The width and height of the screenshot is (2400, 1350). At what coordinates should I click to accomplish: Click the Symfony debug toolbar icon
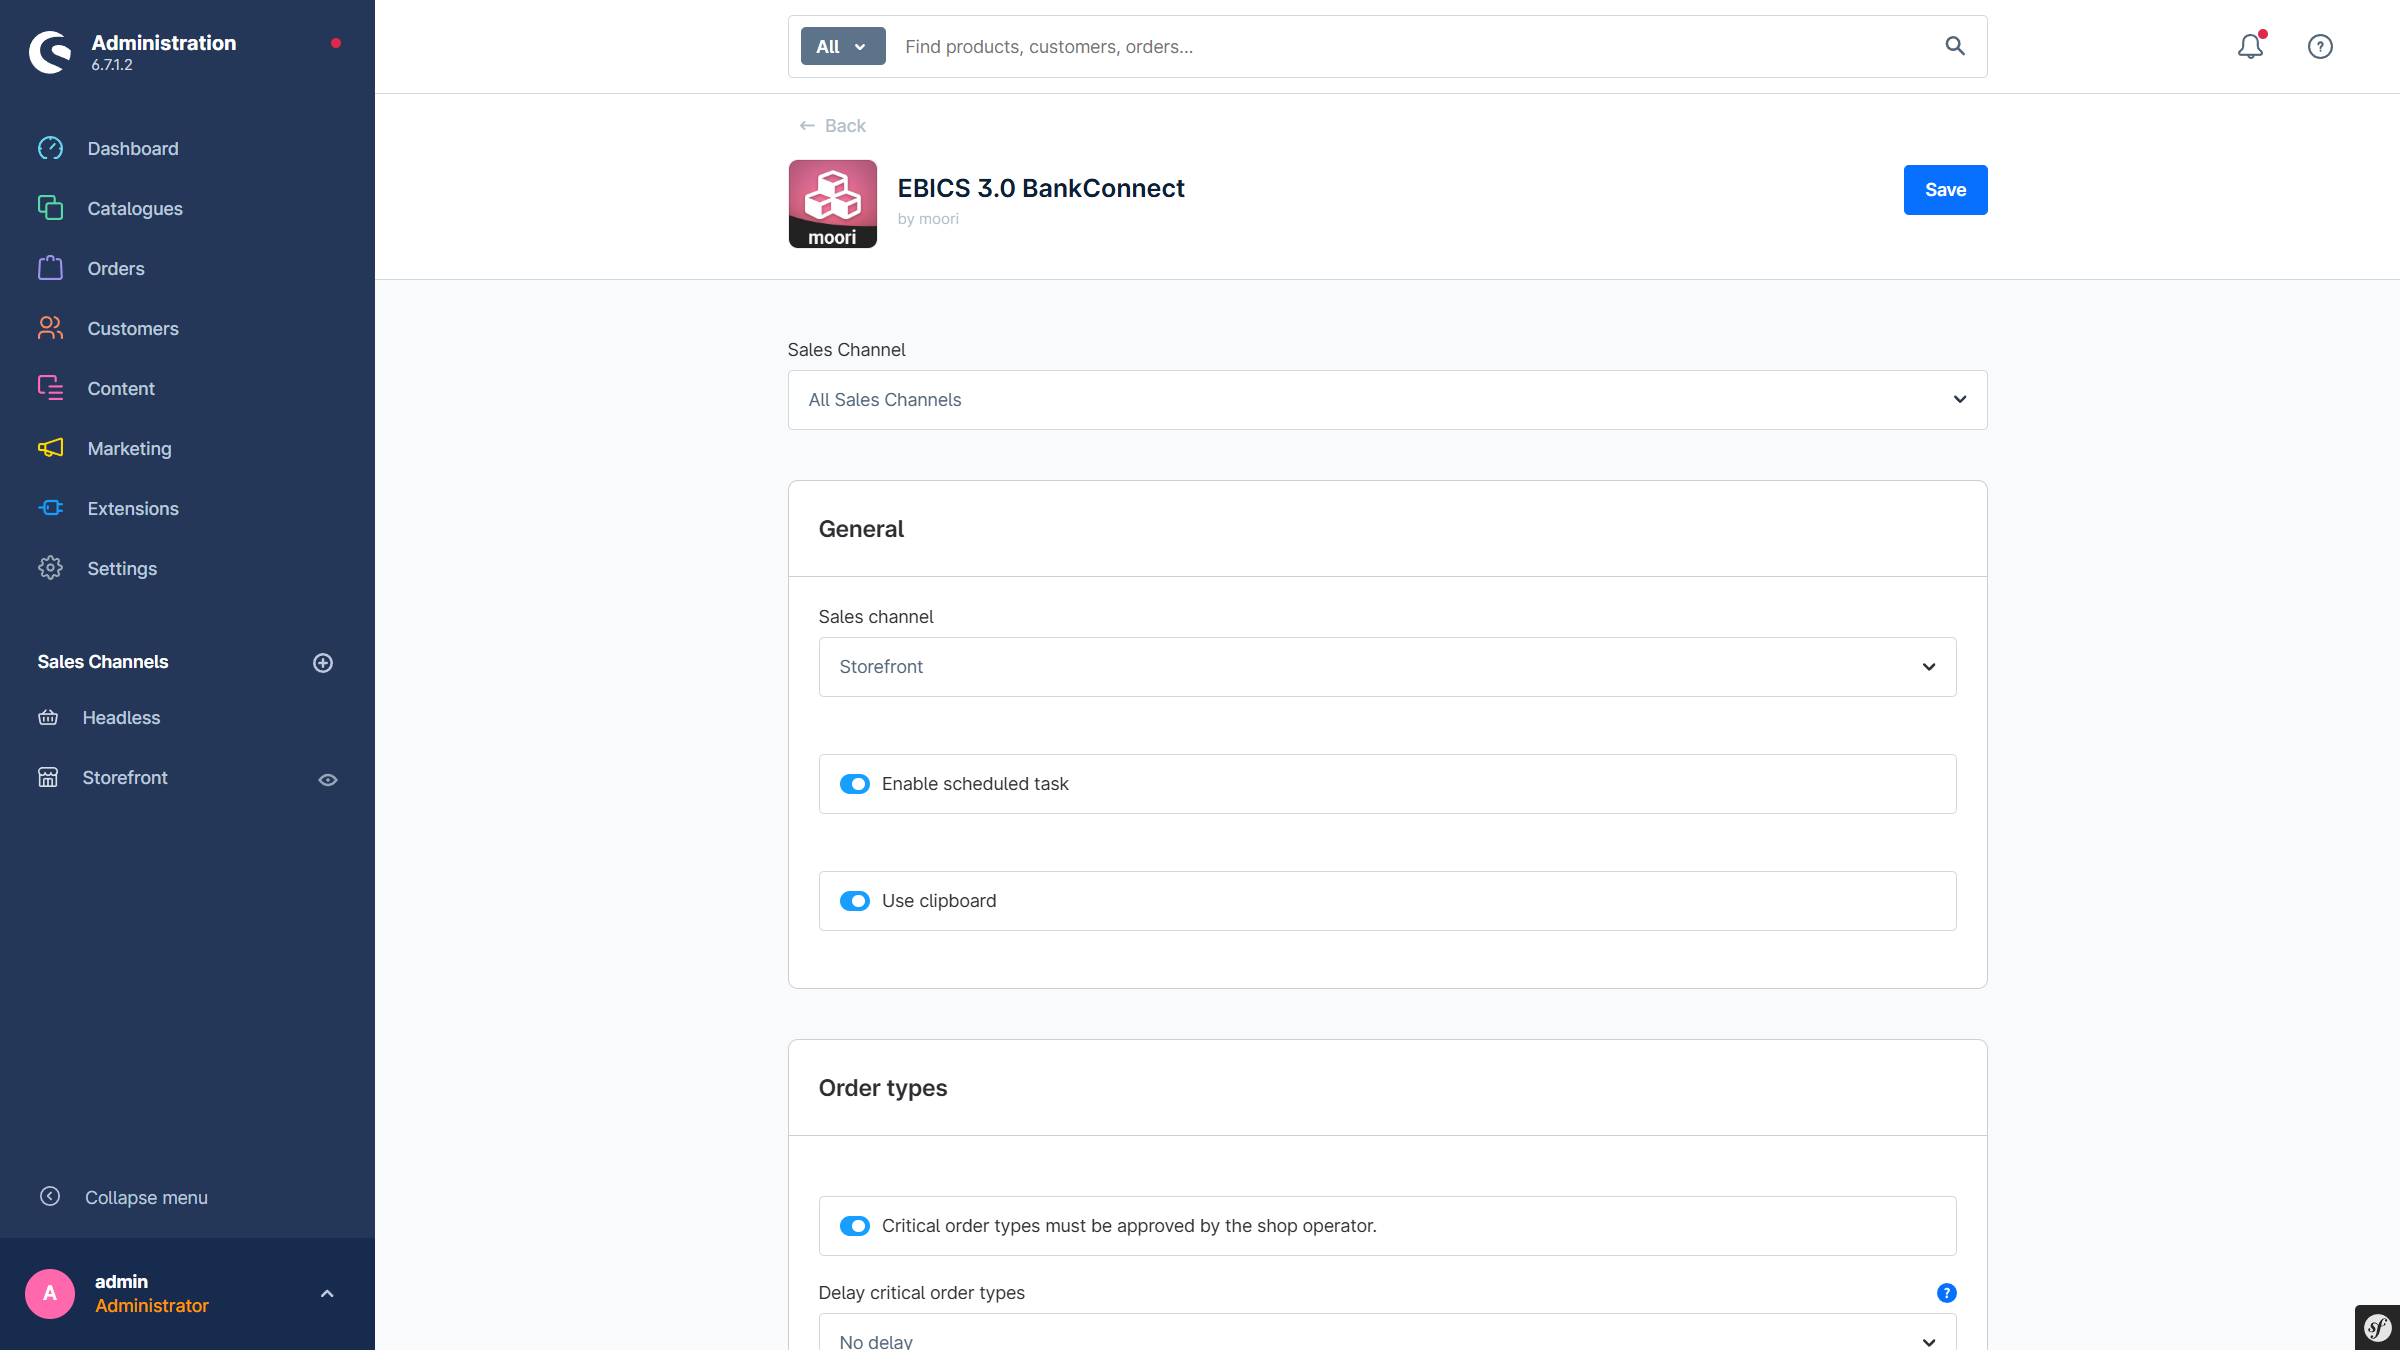(x=2377, y=1328)
